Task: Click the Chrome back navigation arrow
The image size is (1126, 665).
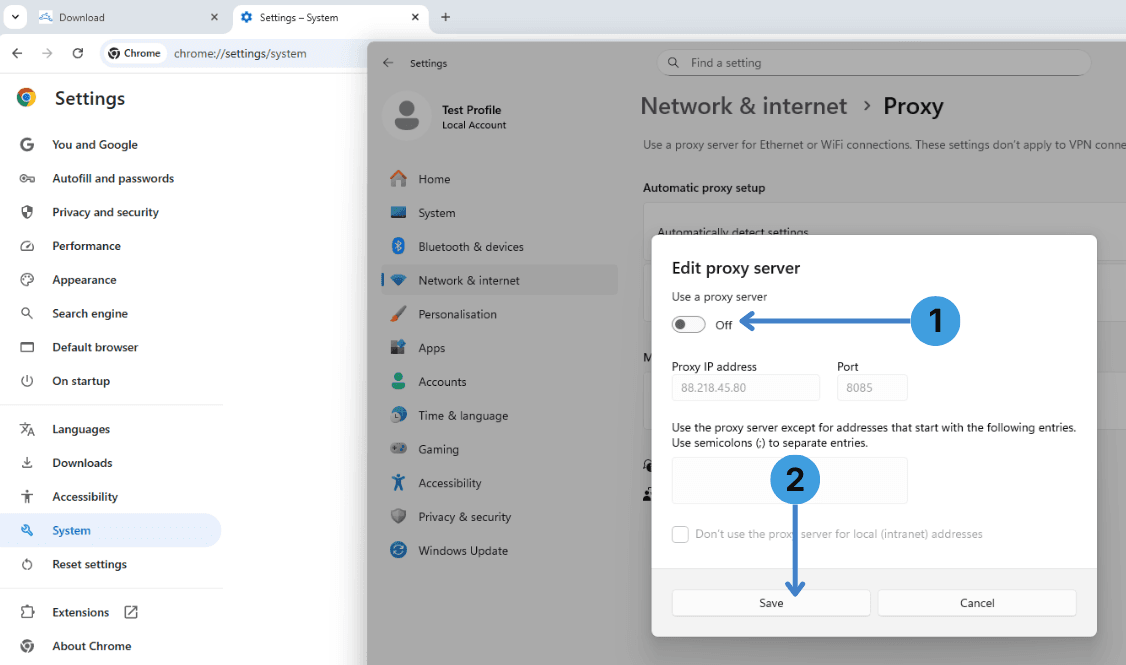Action: click(17, 53)
